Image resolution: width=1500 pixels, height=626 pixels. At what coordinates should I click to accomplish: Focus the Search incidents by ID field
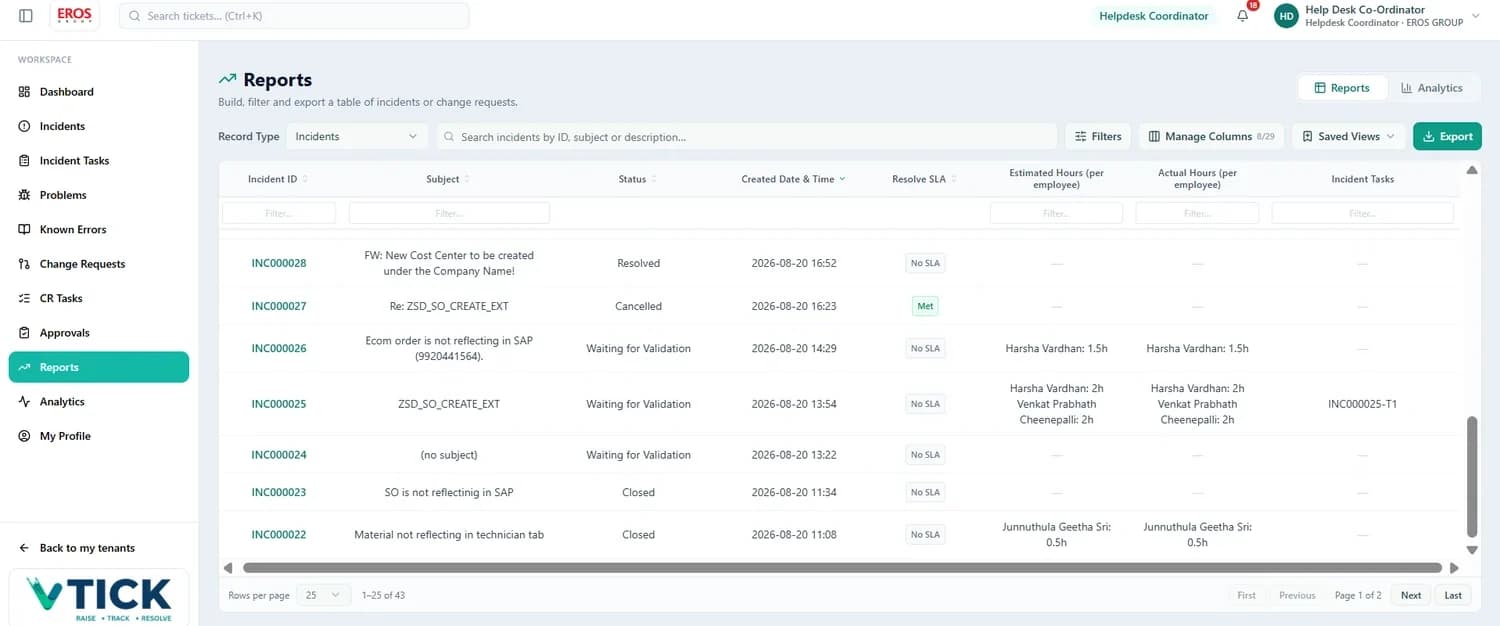pyautogui.click(x=747, y=137)
